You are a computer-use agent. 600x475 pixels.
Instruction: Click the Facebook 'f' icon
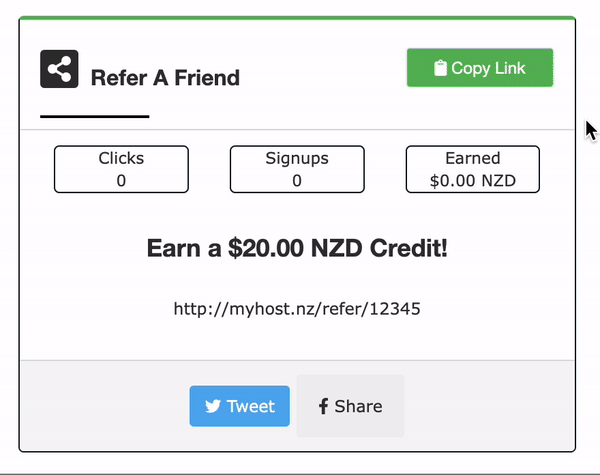pos(323,406)
